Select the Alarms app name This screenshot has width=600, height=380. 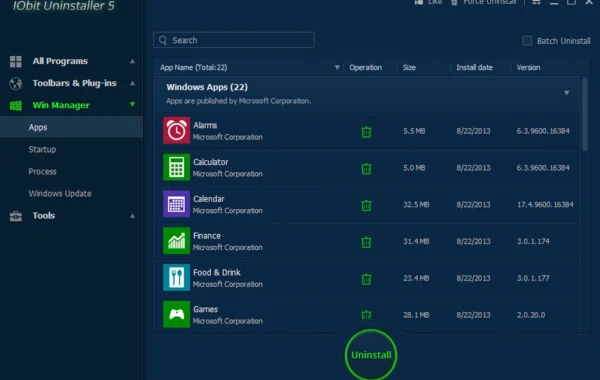205,125
